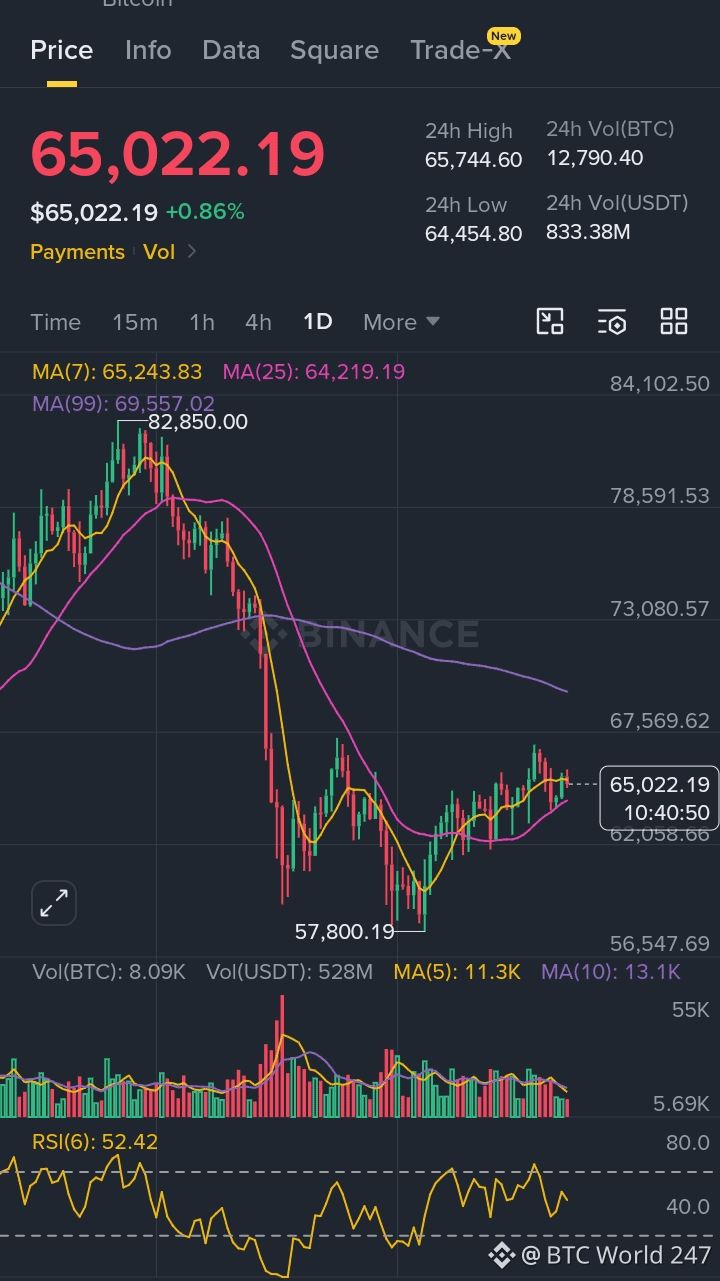The image size is (720, 1281).
Task: Click the 73,080.57 price axis label
Action: coord(659,608)
